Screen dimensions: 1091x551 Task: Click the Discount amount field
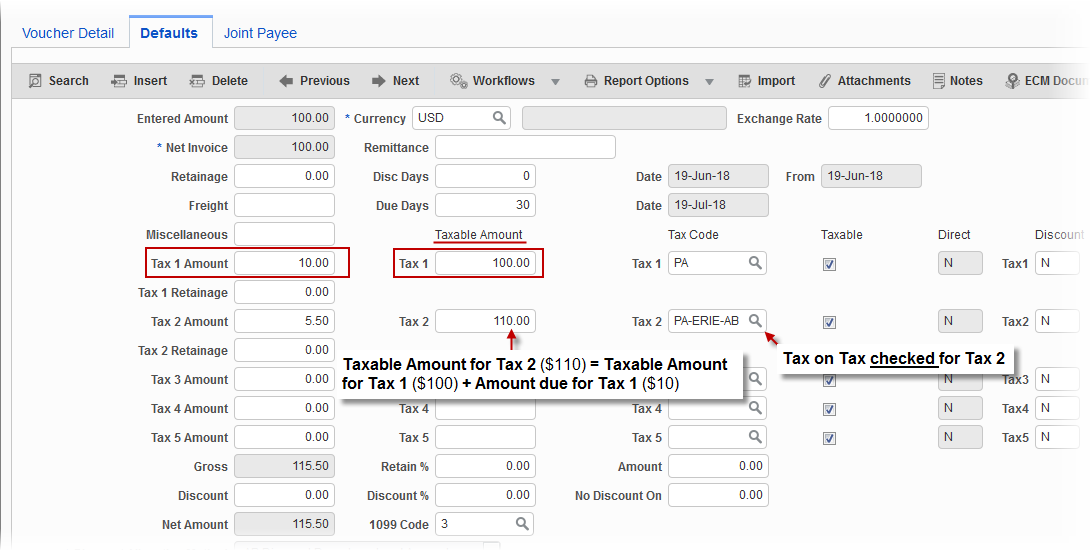click(285, 495)
